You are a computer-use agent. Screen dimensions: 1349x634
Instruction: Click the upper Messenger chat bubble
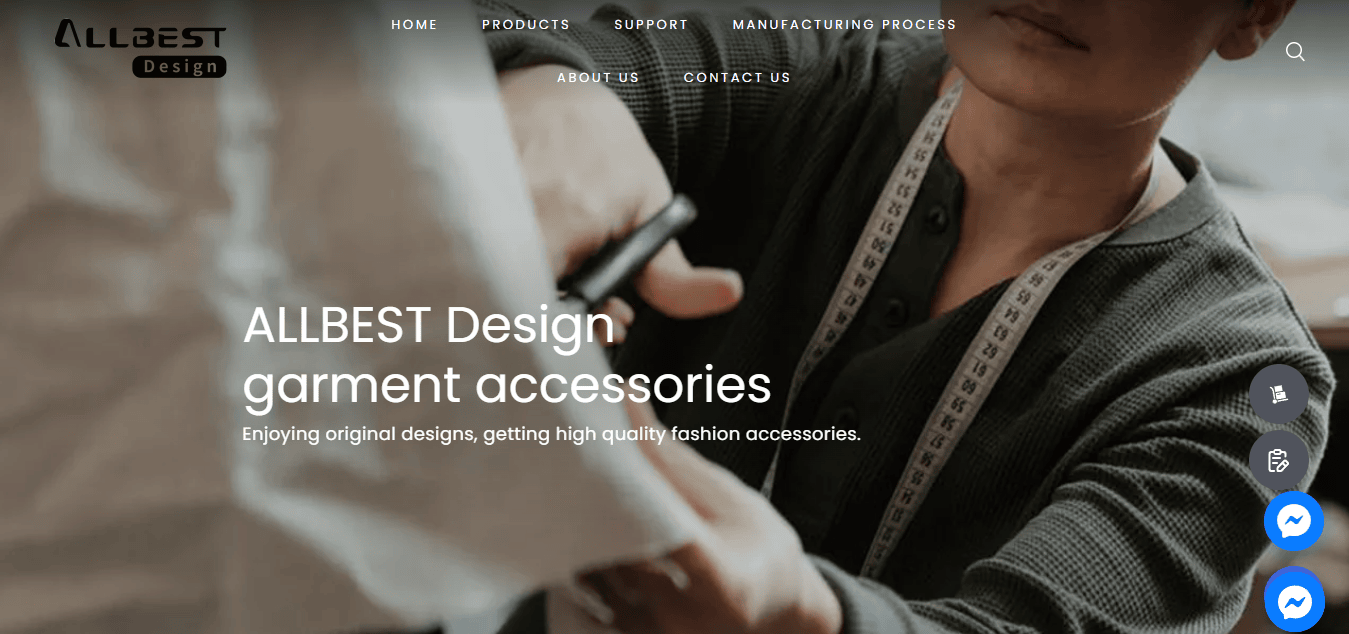click(x=1294, y=521)
